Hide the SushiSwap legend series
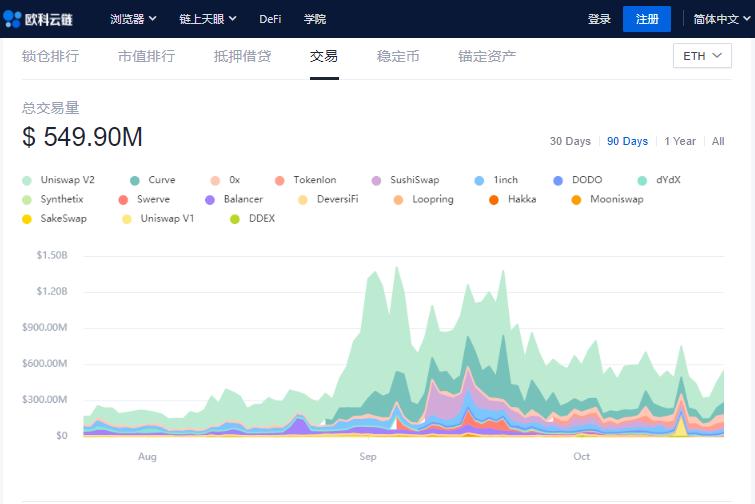This screenshot has height=504, width=755. (x=376, y=181)
